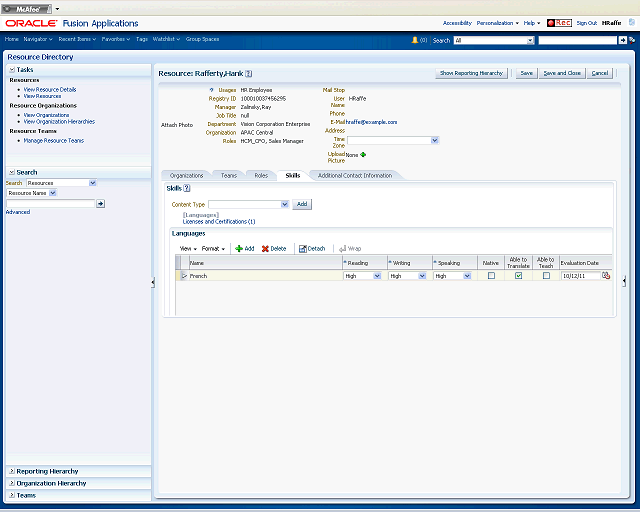The image size is (640, 512).
Task: Collapse the right pane splitter arrow
Action: [624, 281]
